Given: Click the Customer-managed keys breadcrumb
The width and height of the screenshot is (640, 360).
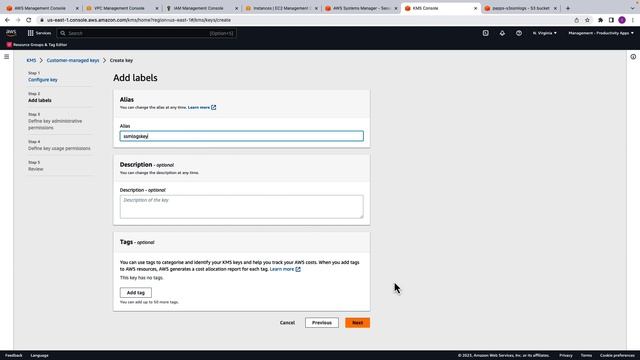Looking at the screenshot, I should click(x=73, y=60).
